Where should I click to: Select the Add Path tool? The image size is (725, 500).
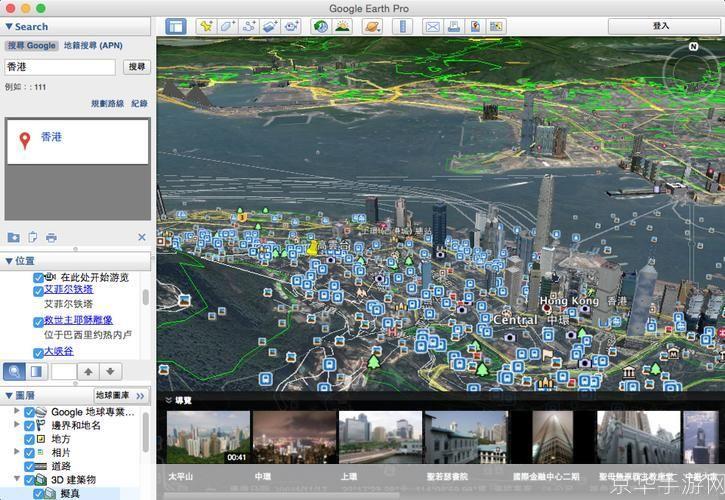pos(249,26)
